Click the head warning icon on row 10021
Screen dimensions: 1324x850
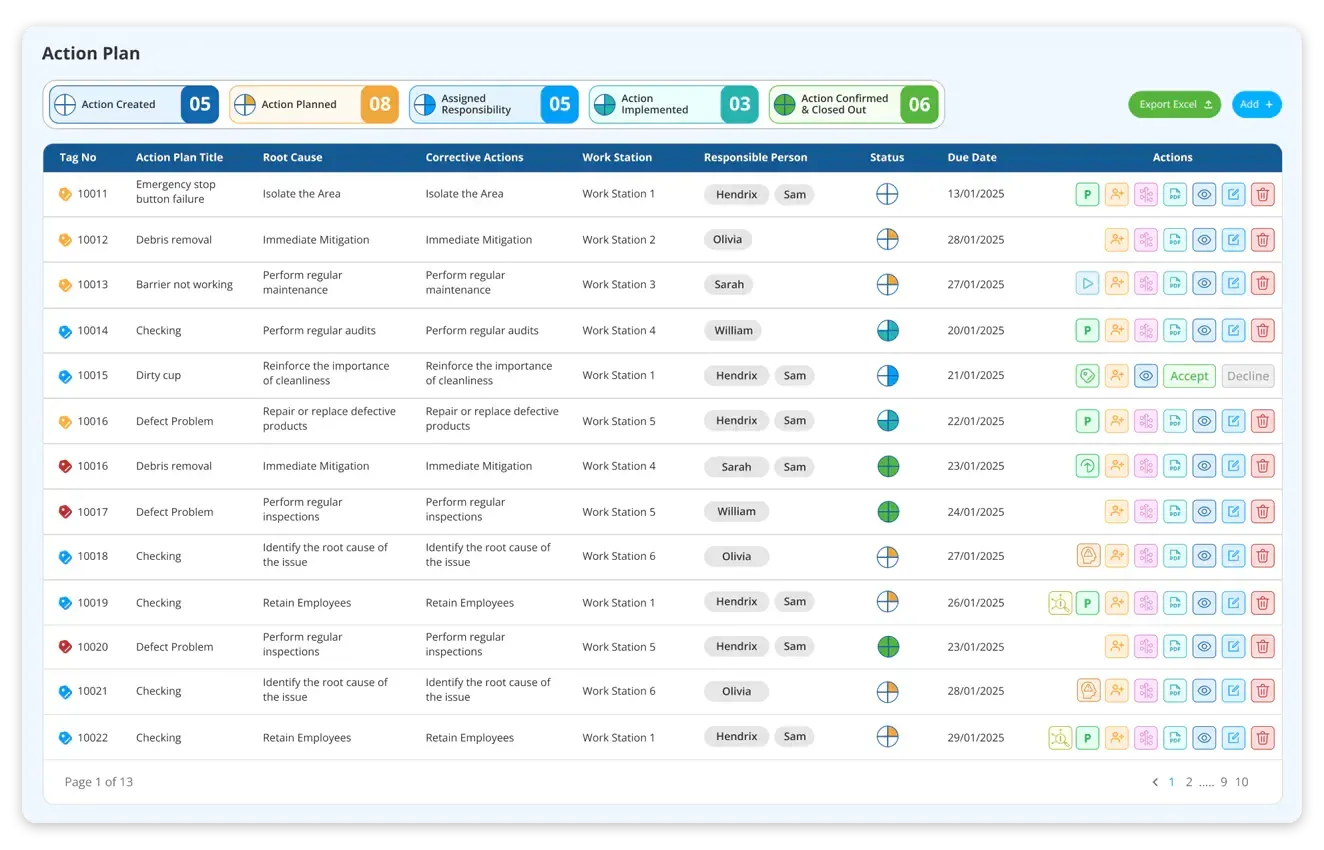coord(1087,690)
